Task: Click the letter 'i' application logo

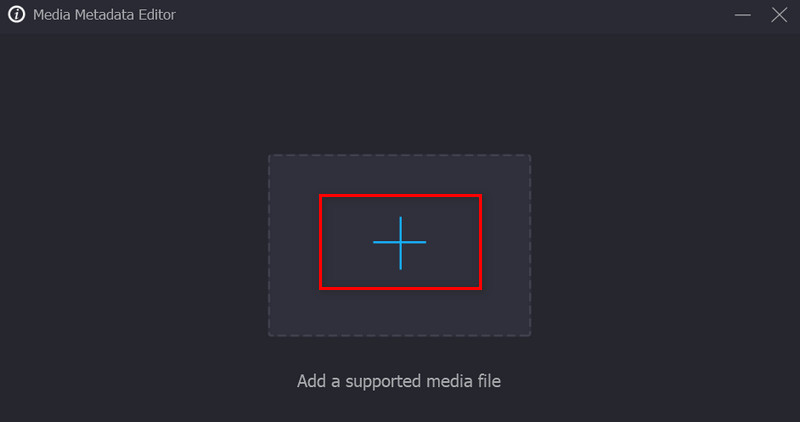Action: point(16,14)
